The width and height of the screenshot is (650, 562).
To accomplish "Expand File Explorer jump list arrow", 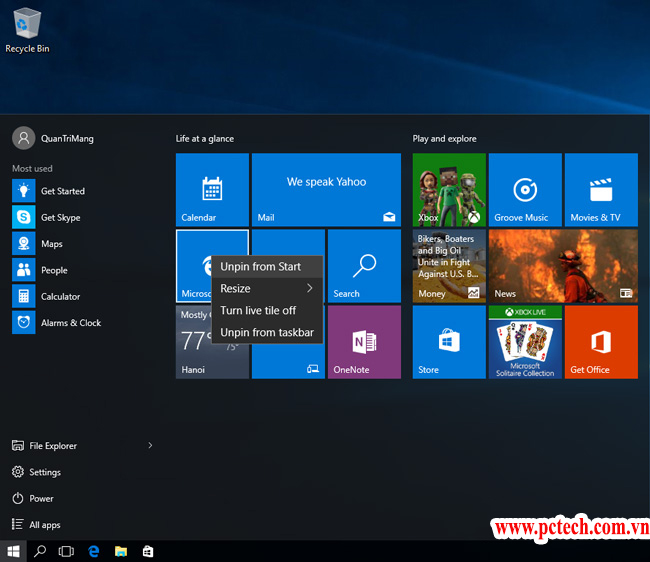I will point(150,446).
